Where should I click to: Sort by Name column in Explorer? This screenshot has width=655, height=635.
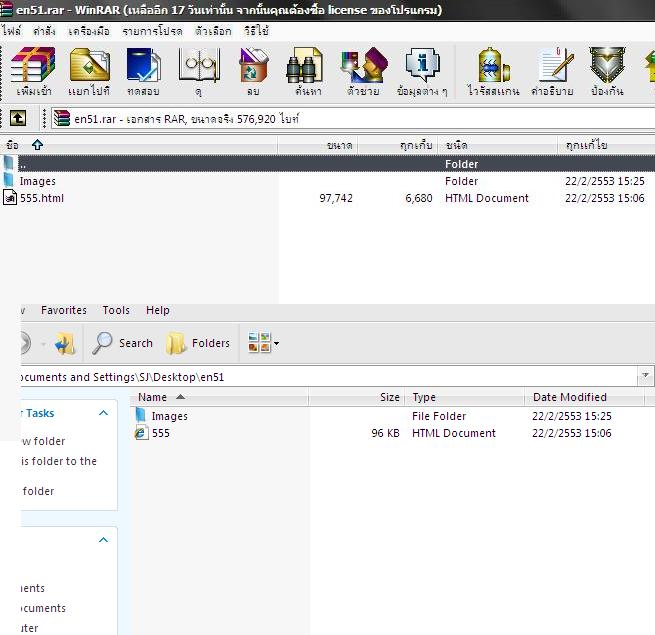[219, 397]
